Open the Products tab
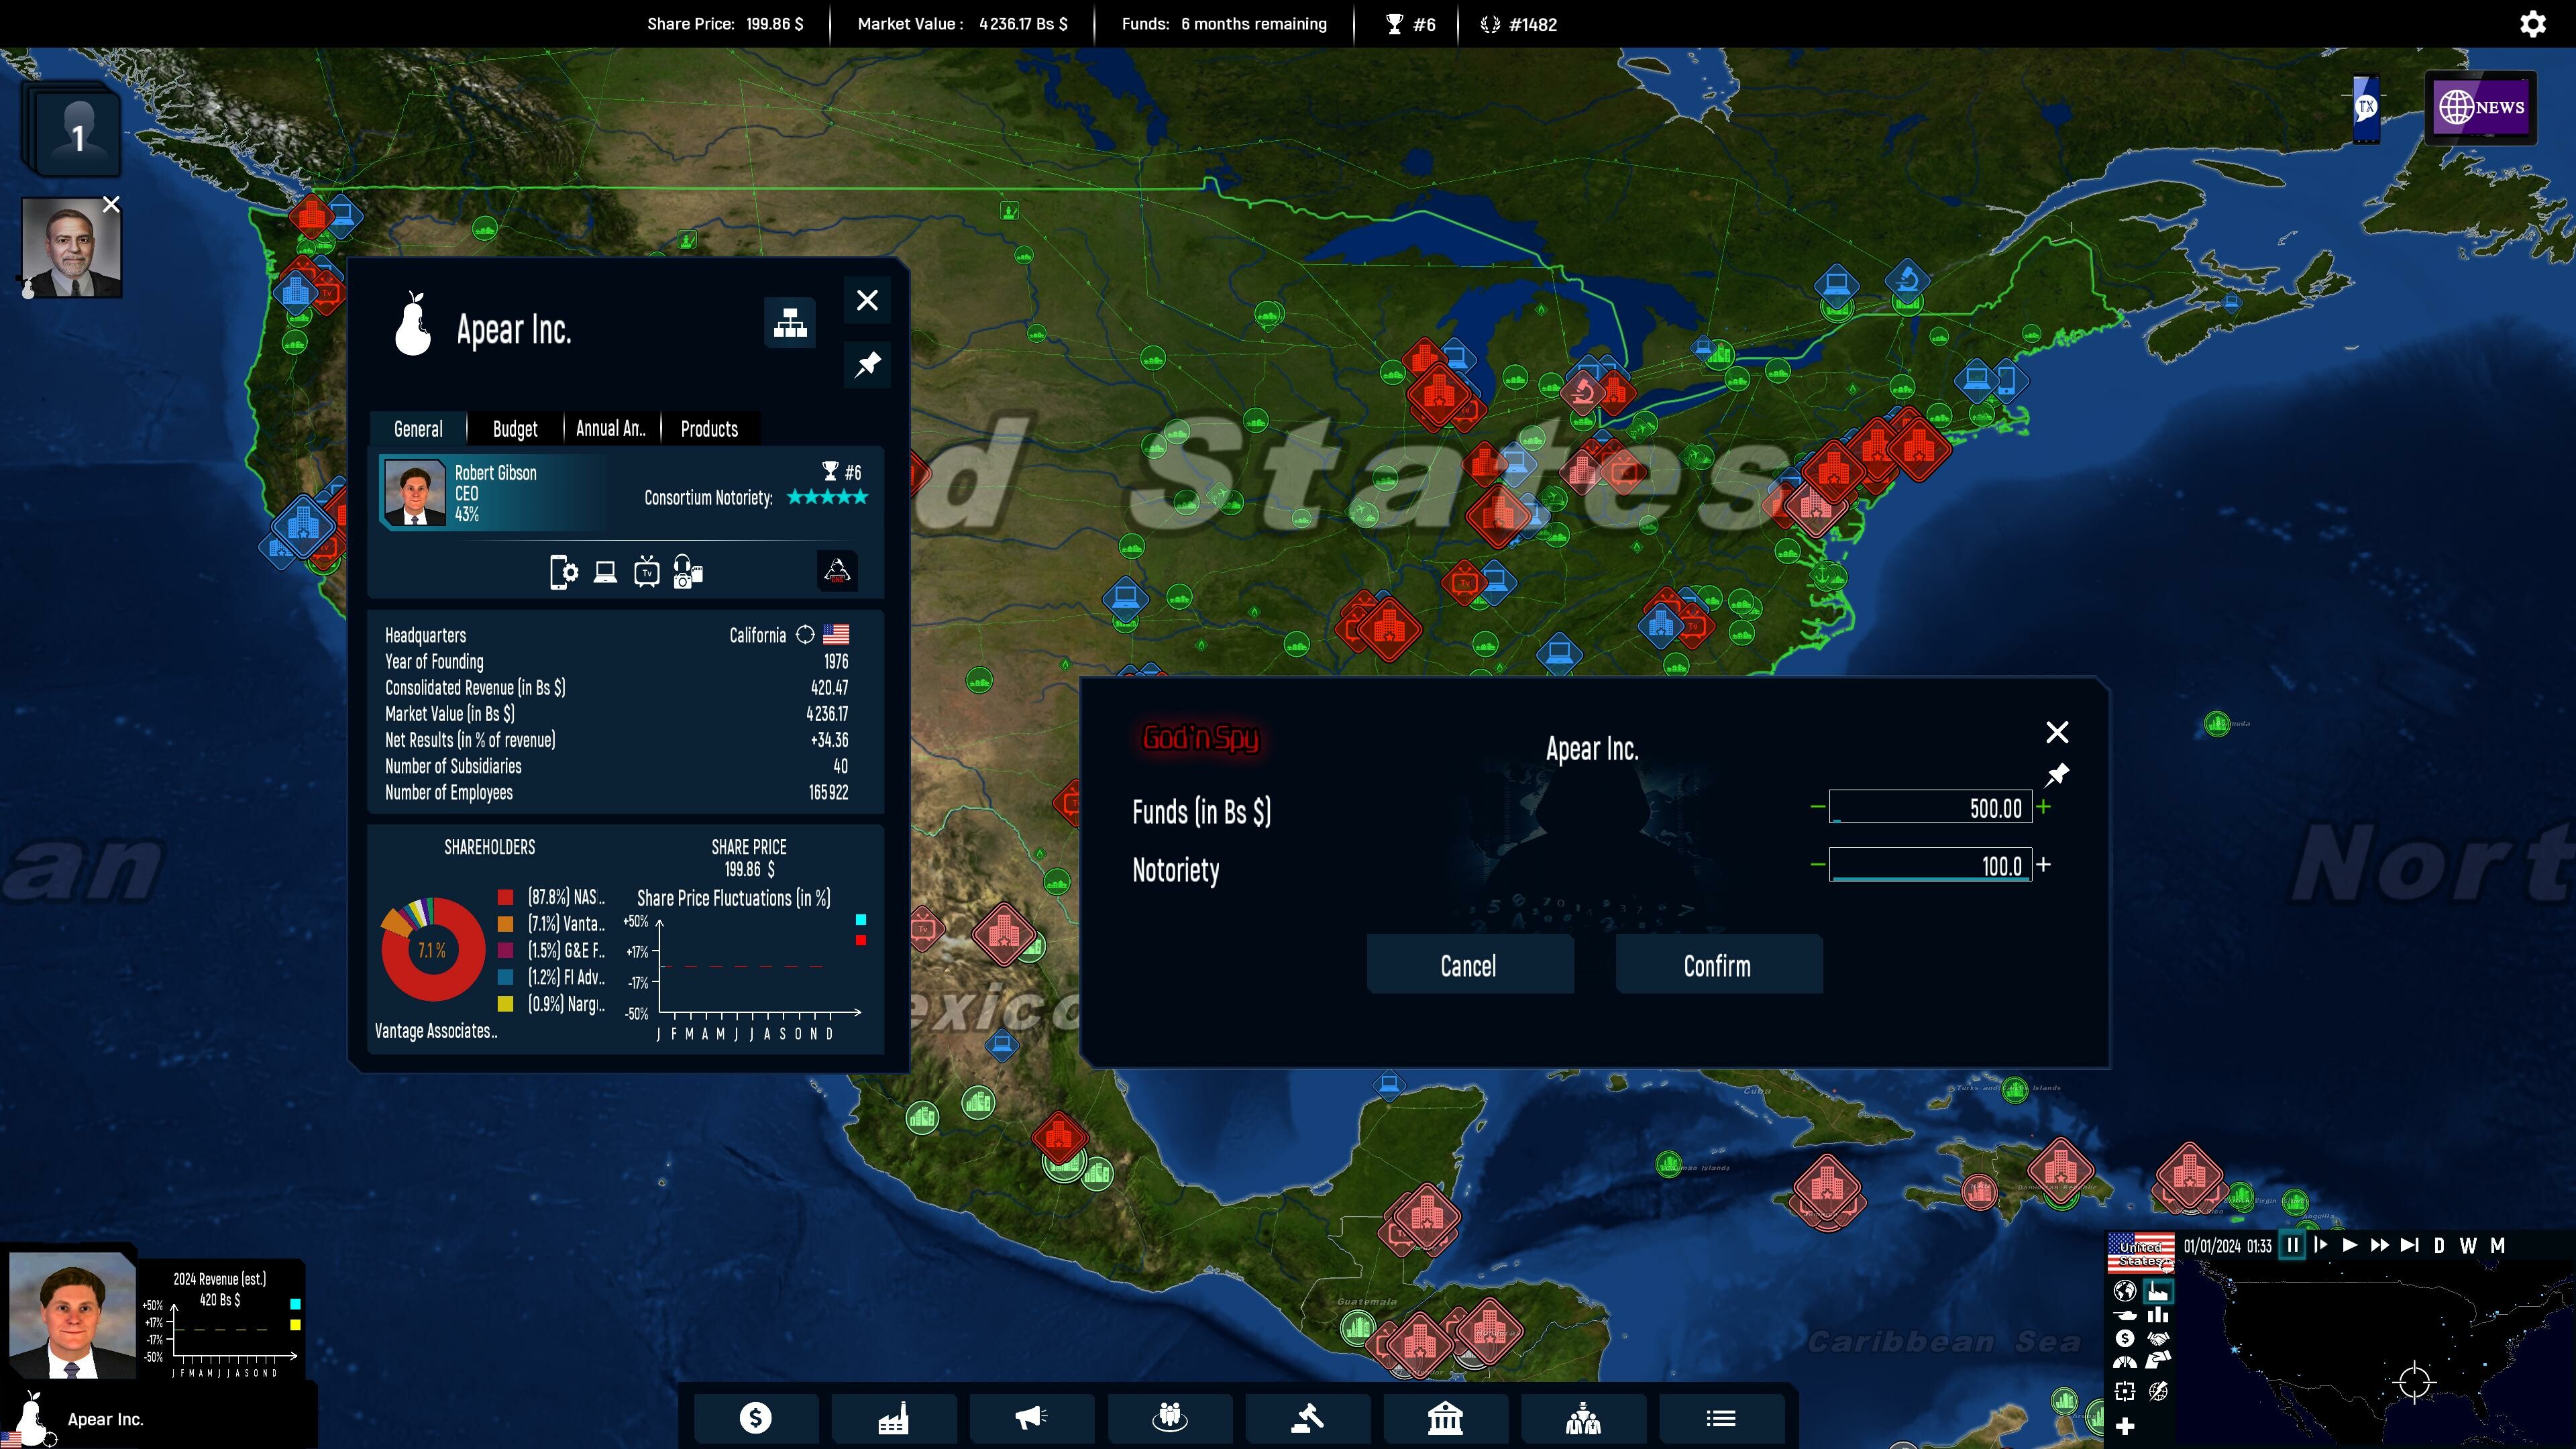 click(x=708, y=429)
